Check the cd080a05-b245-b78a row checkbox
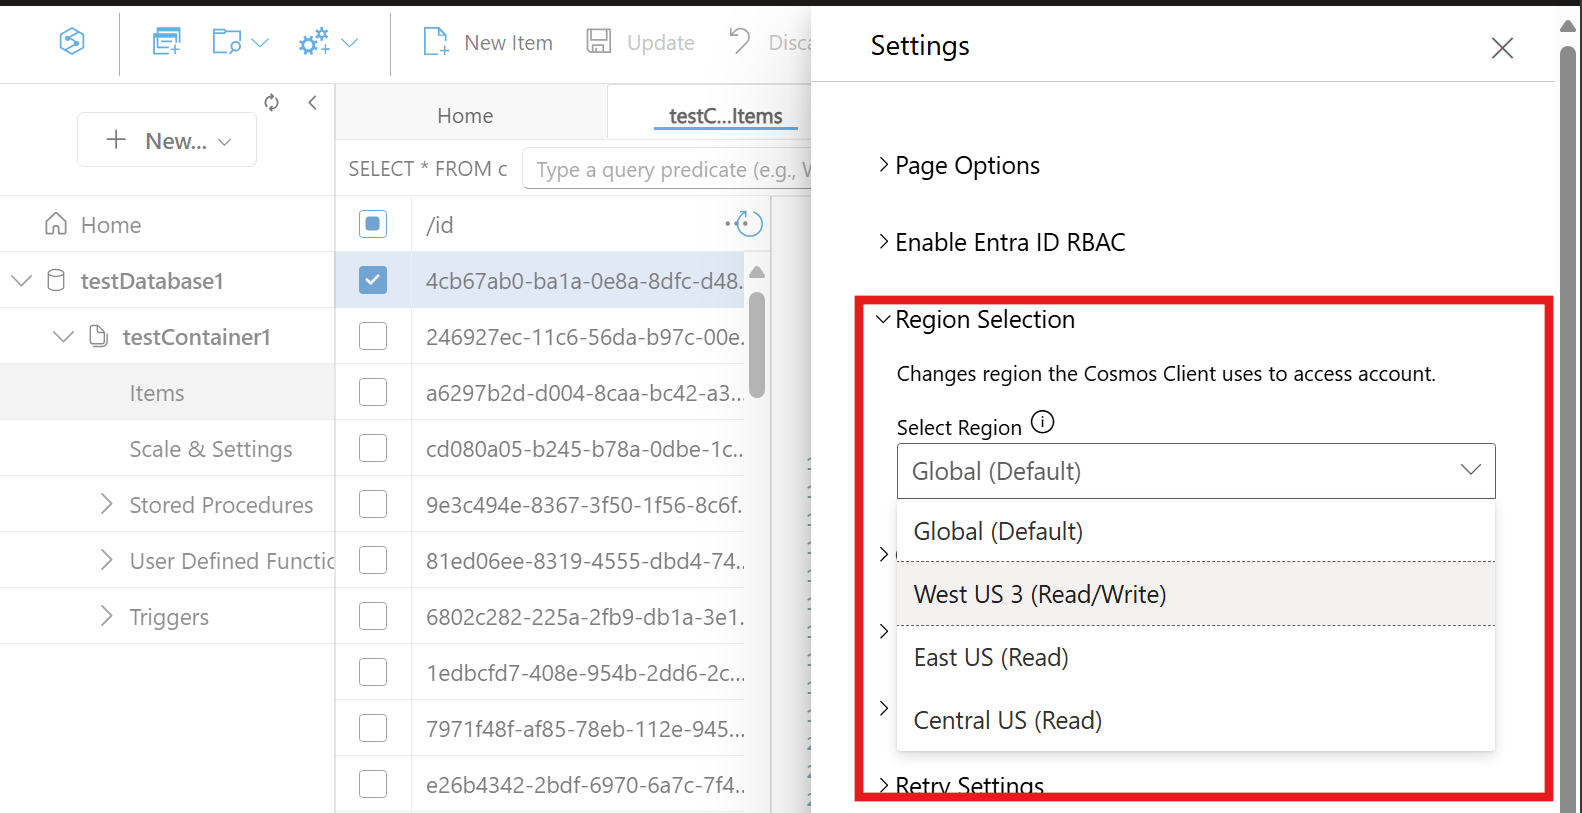 (373, 448)
